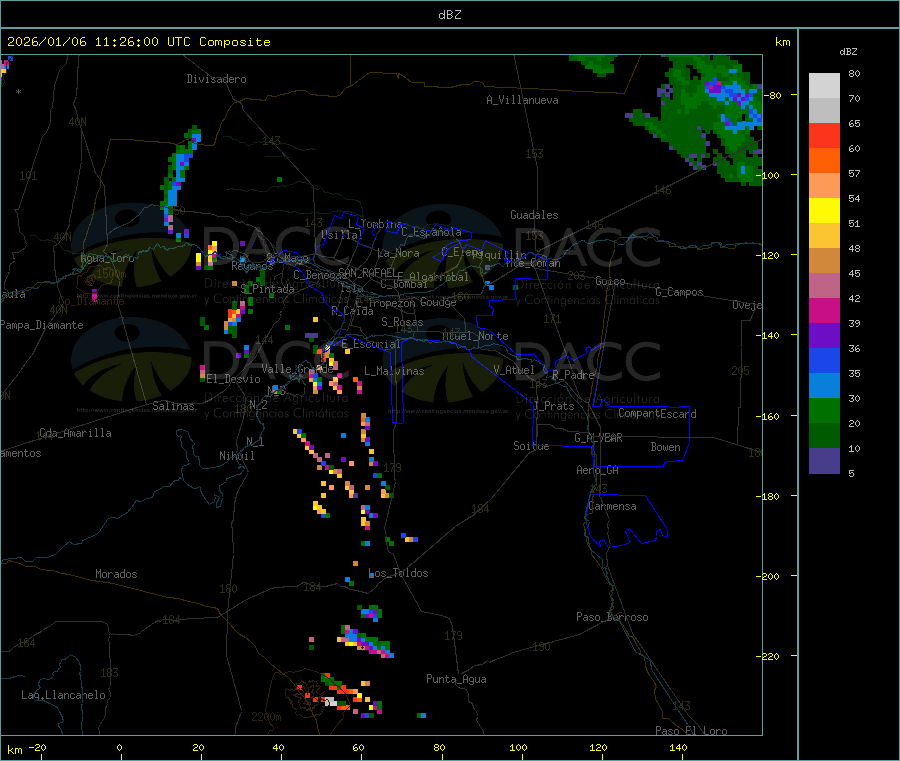
Task: Click the Guico map label
Action: pyautogui.click(x=610, y=281)
